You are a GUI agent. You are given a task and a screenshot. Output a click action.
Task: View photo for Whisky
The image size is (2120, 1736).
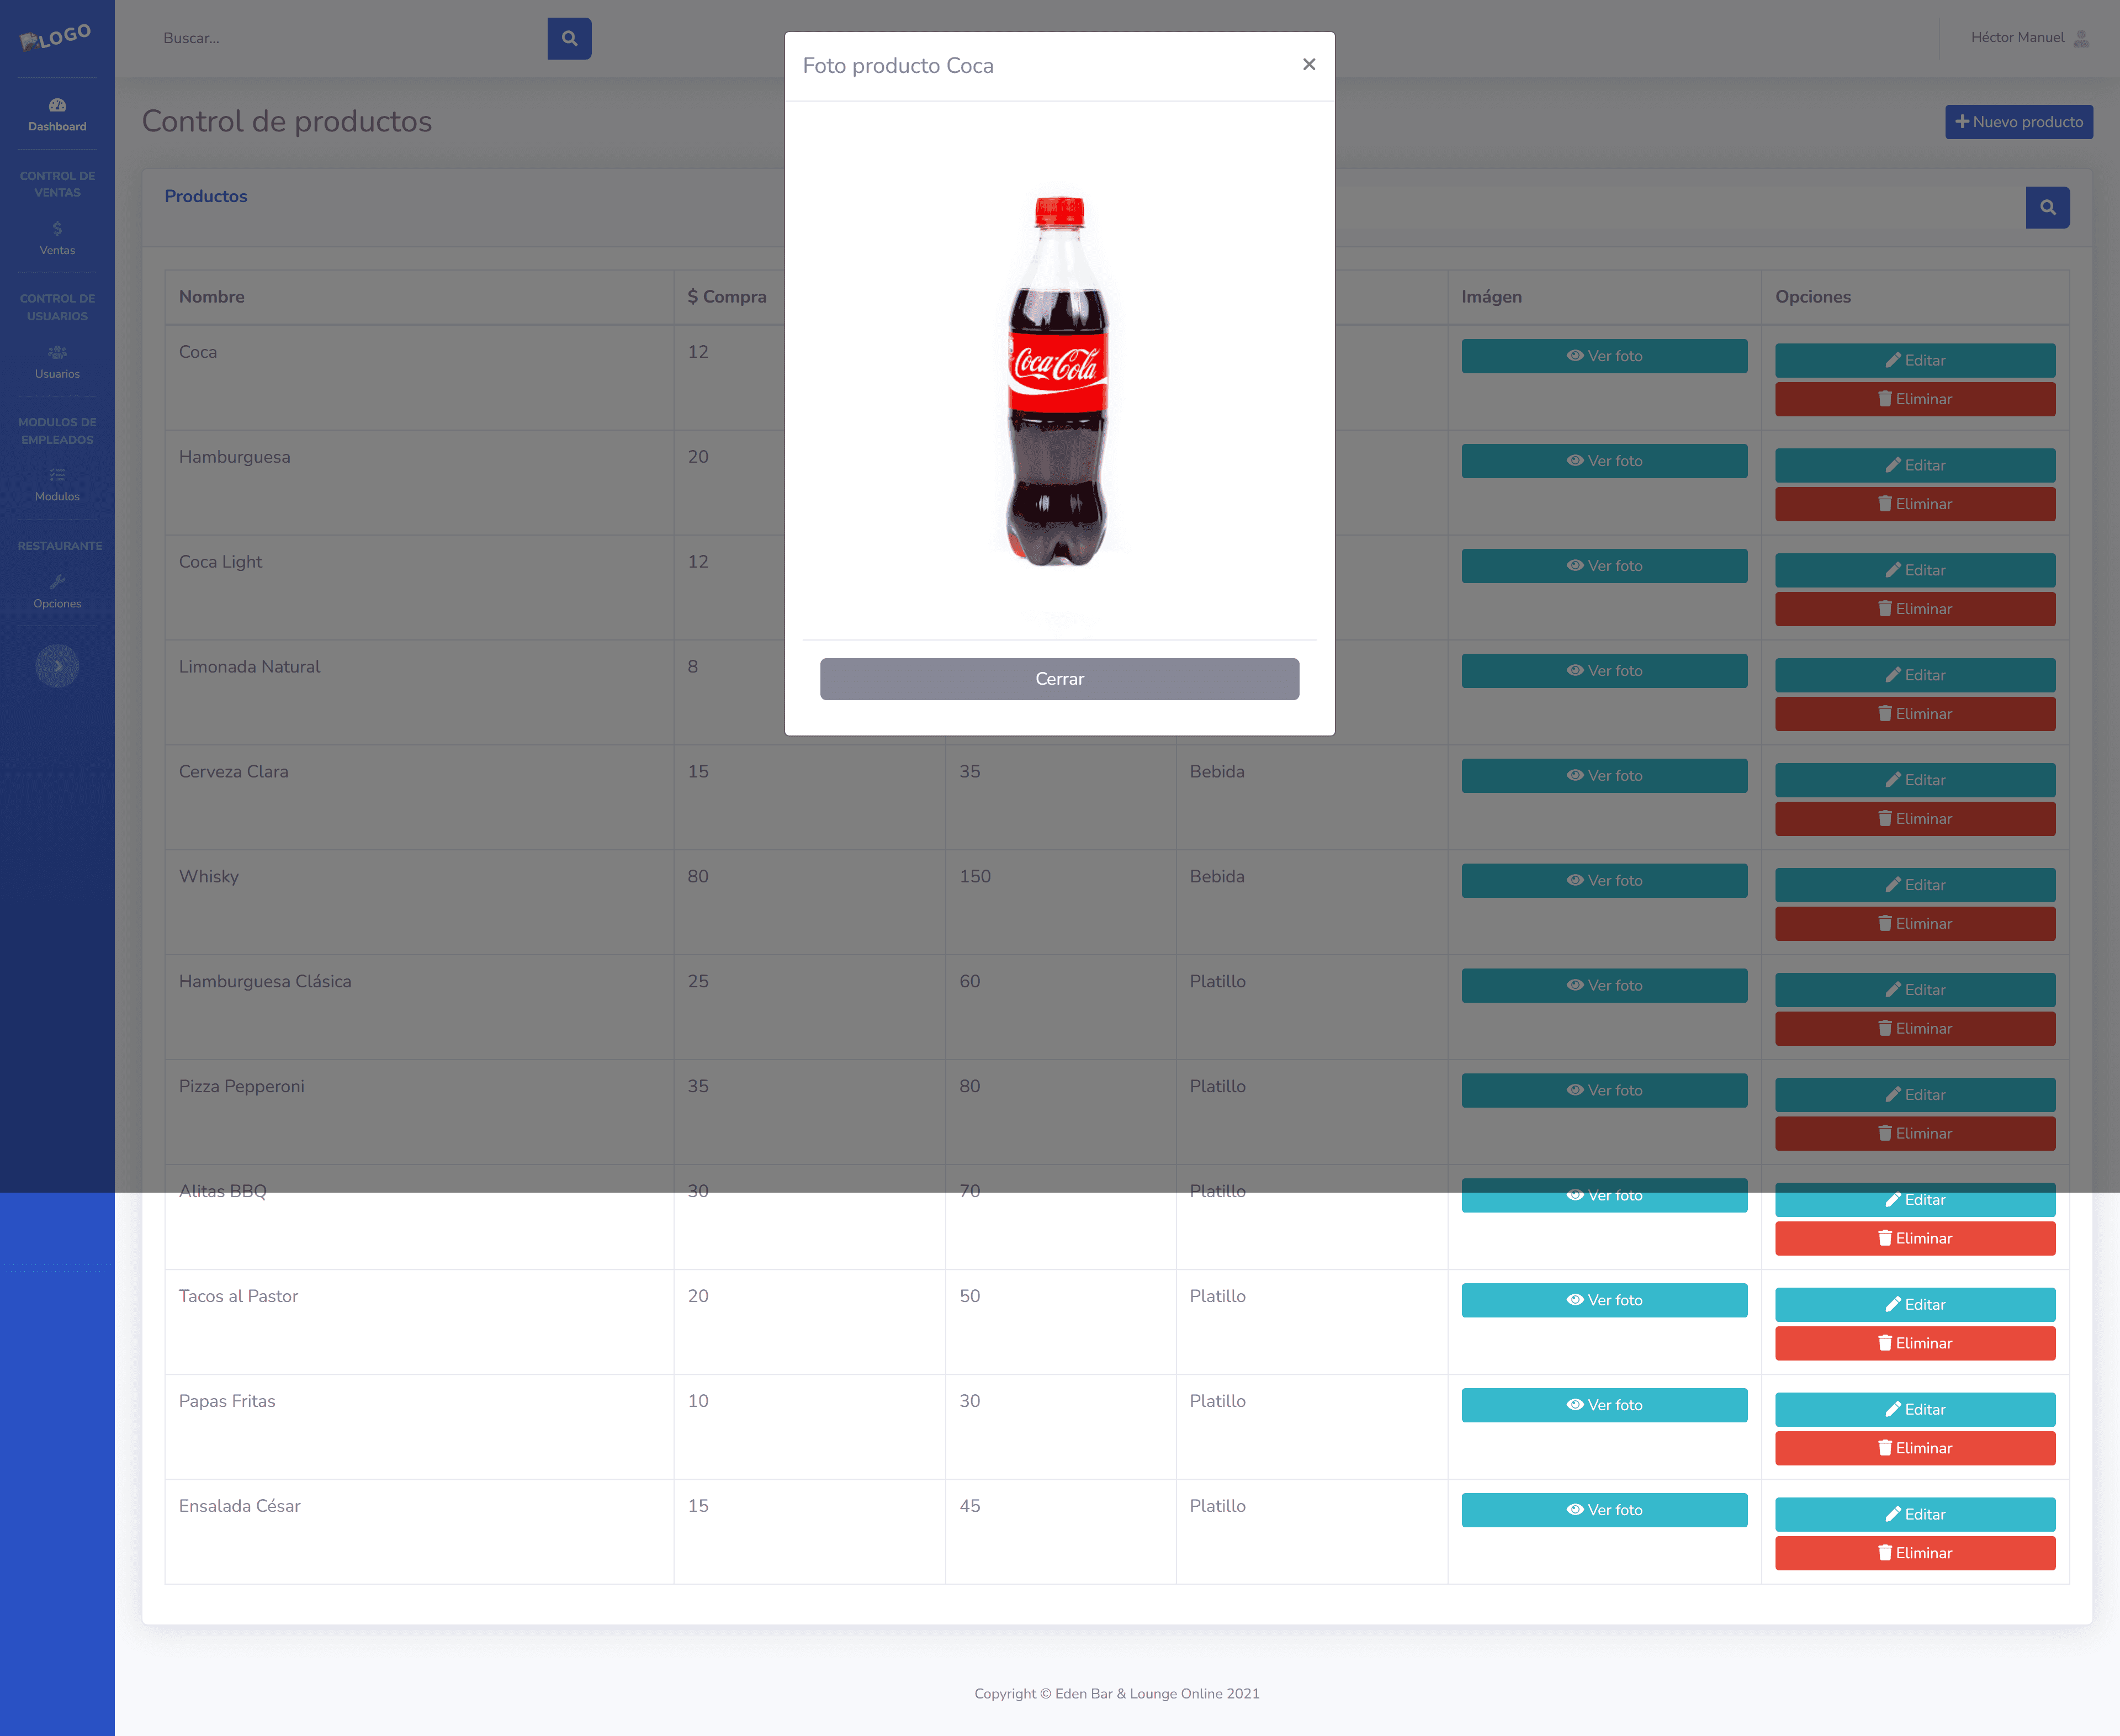click(1604, 881)
